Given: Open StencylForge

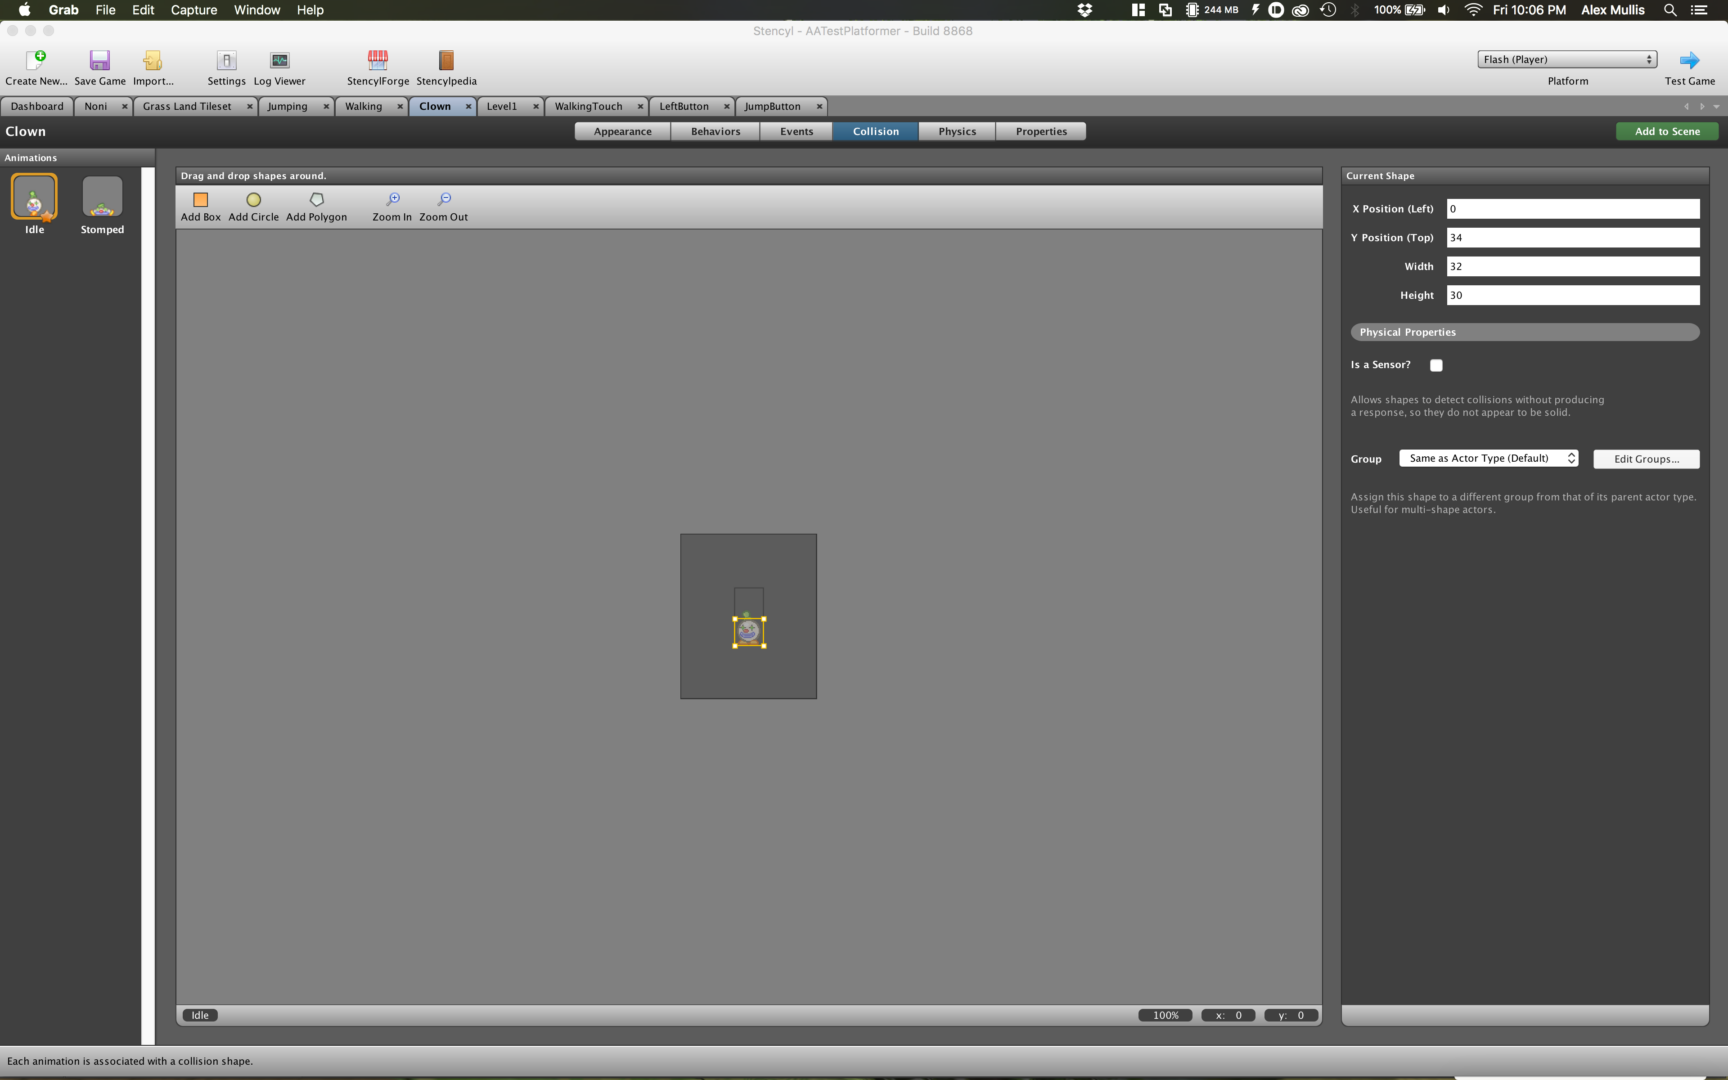Looking at the screenshot, I should 377,66.
